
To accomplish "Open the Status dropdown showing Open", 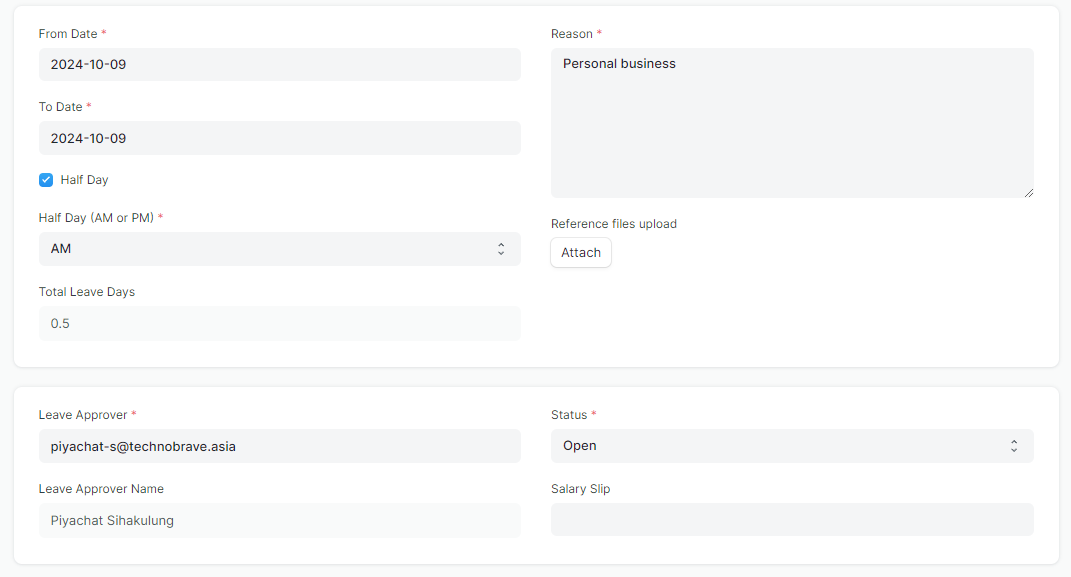I will click(792, 446).
